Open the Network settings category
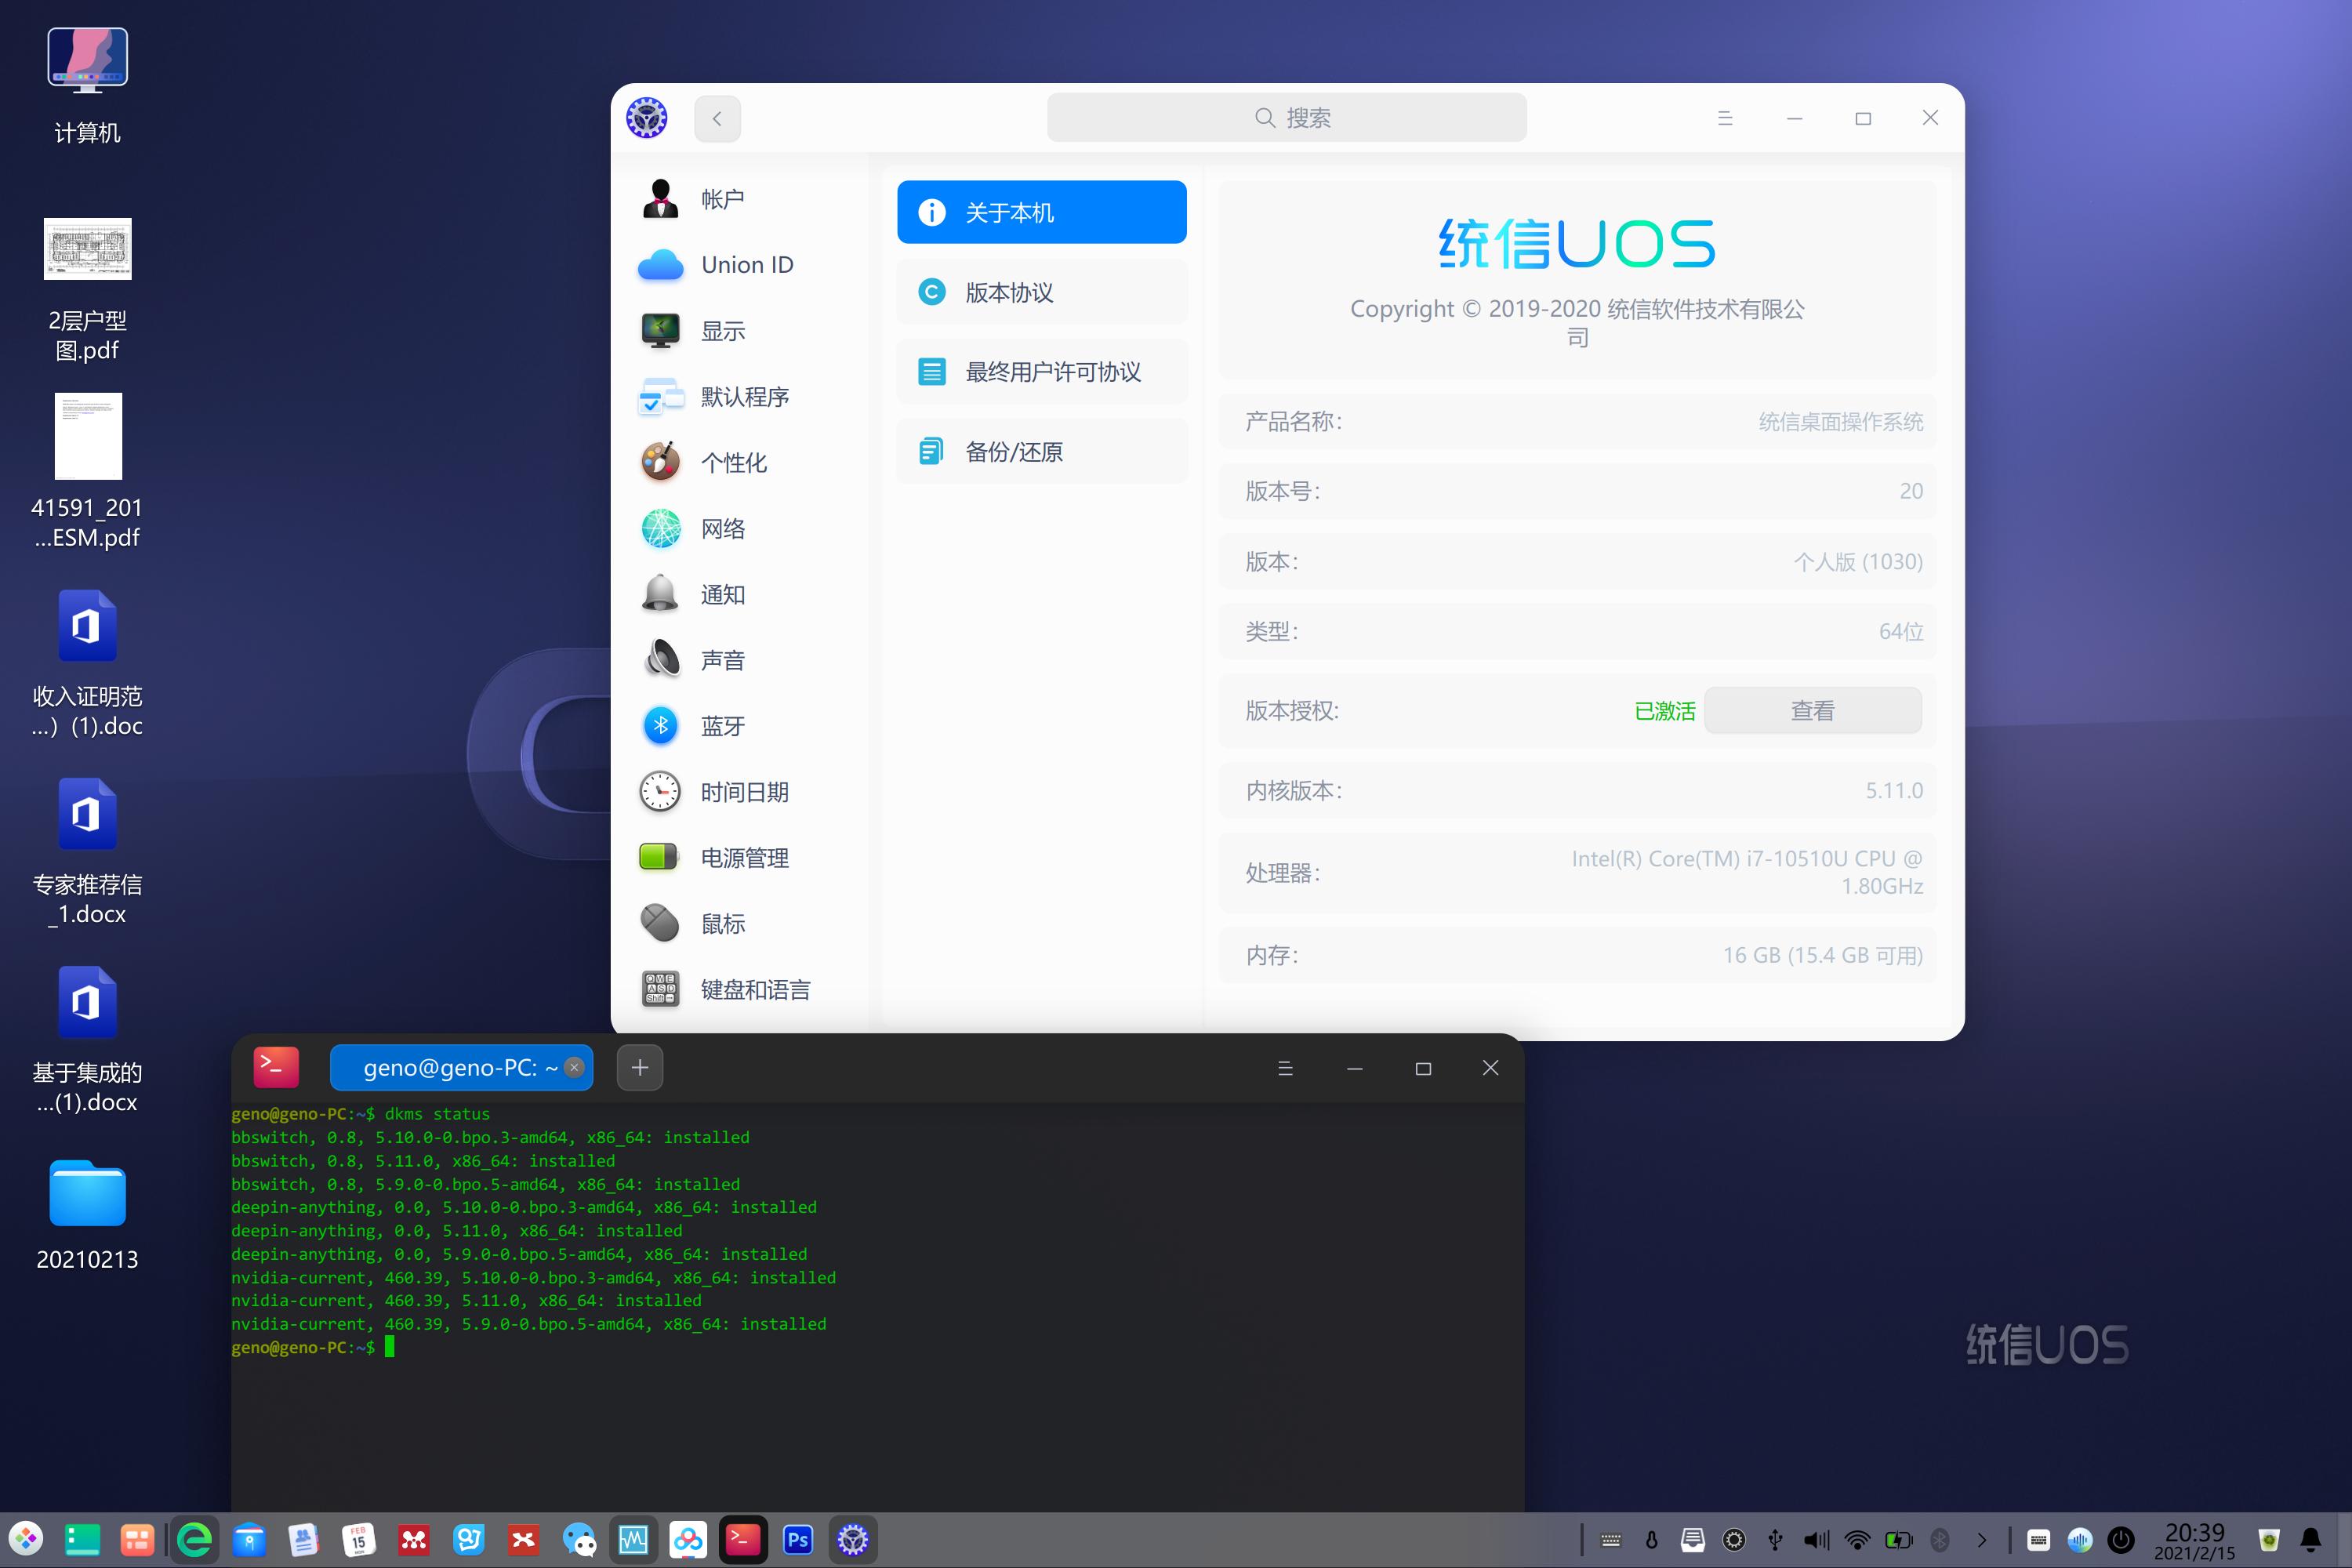The height and width of the screenshot is (1568, 2352). (x=722, y=528)
